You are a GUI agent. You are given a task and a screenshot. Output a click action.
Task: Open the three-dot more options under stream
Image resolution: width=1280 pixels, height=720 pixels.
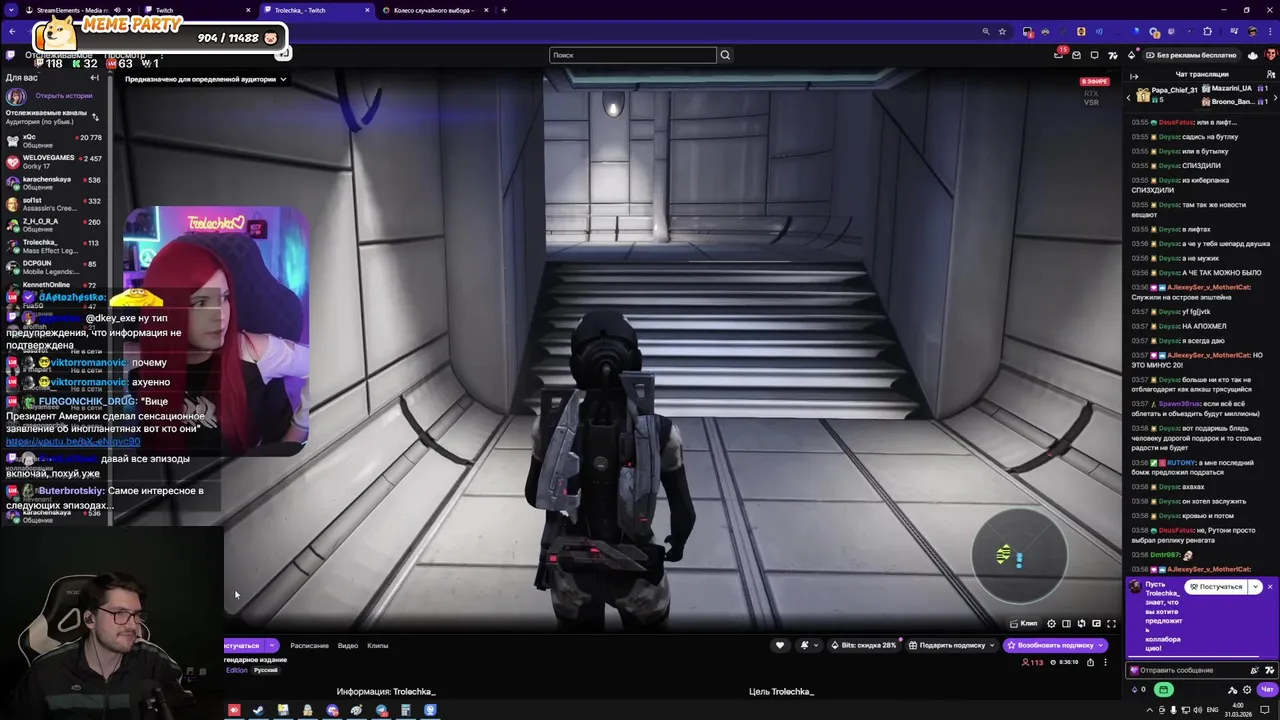(1105, 662)
